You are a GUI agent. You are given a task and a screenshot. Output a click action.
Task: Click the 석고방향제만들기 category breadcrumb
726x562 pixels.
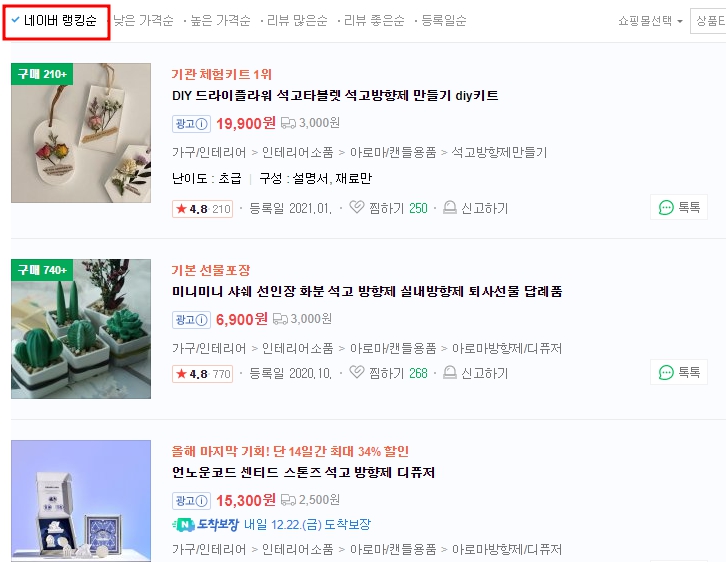499,152
